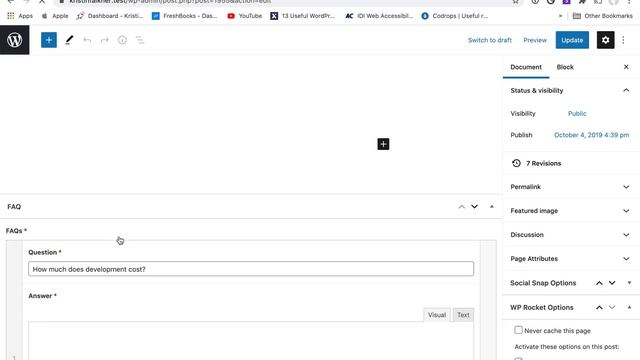
Task: Toggle the settings gear sidebar
Action: tap(605, 40)
